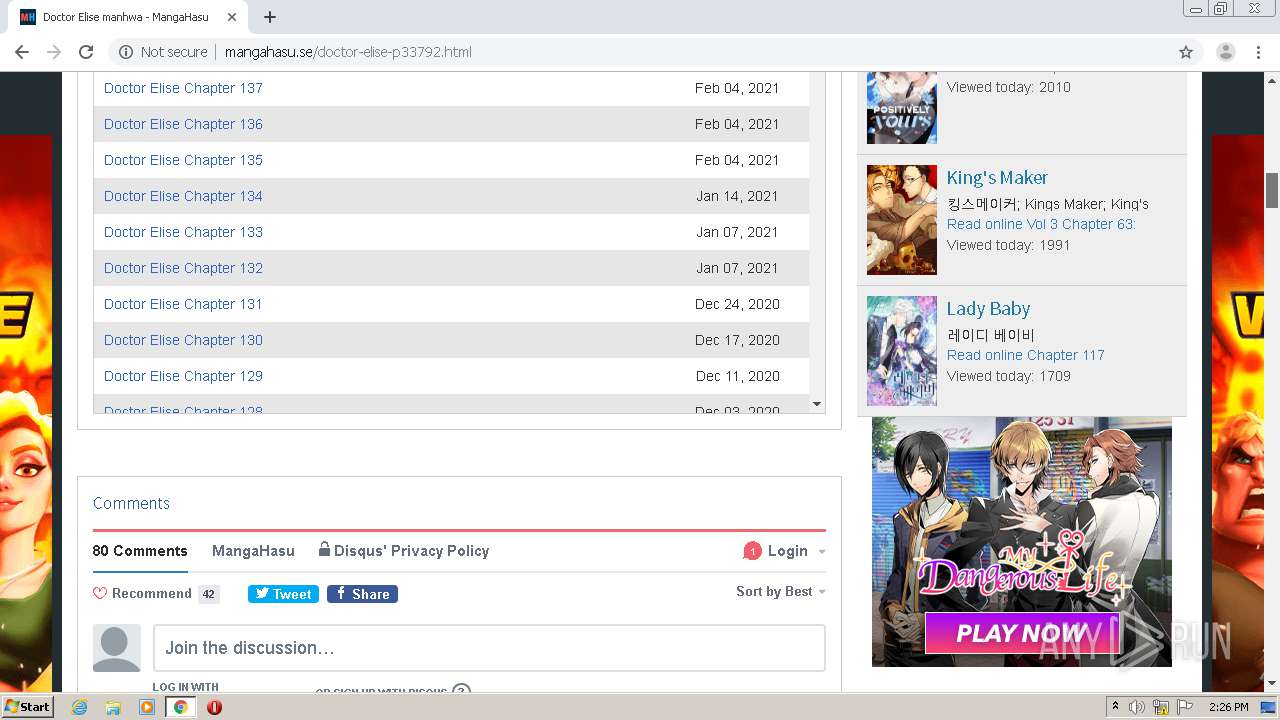Open Doctor Elise Chapter 134

coord(183,196)
